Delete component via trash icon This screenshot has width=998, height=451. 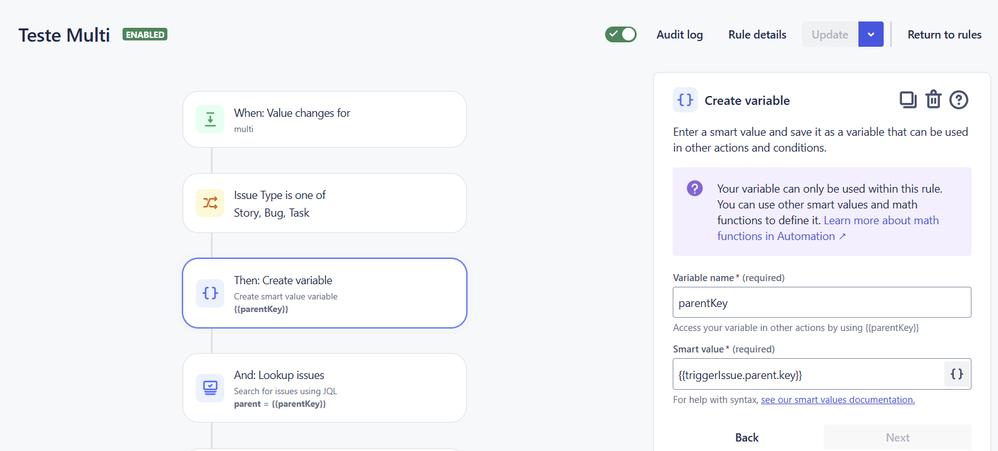pos(933,100)
